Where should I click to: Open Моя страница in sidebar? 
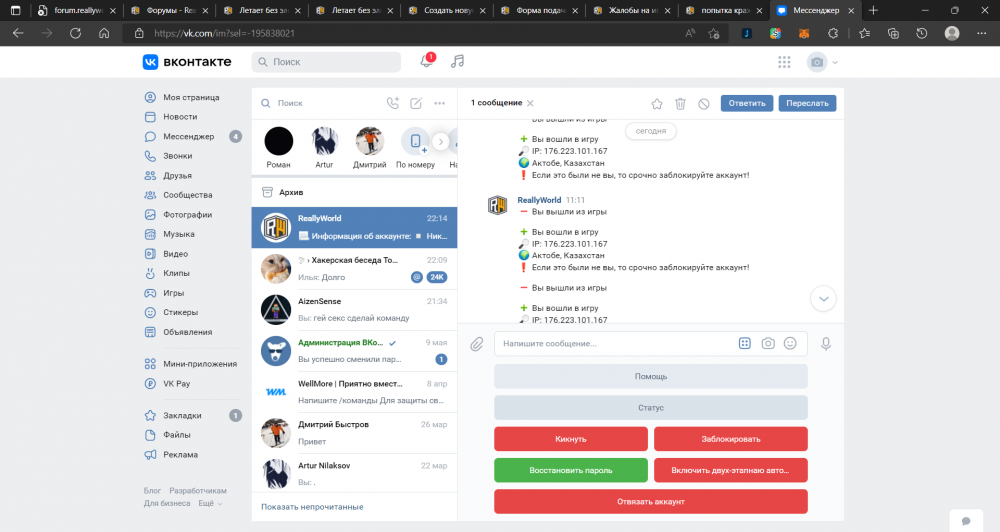tap(191, 98)
